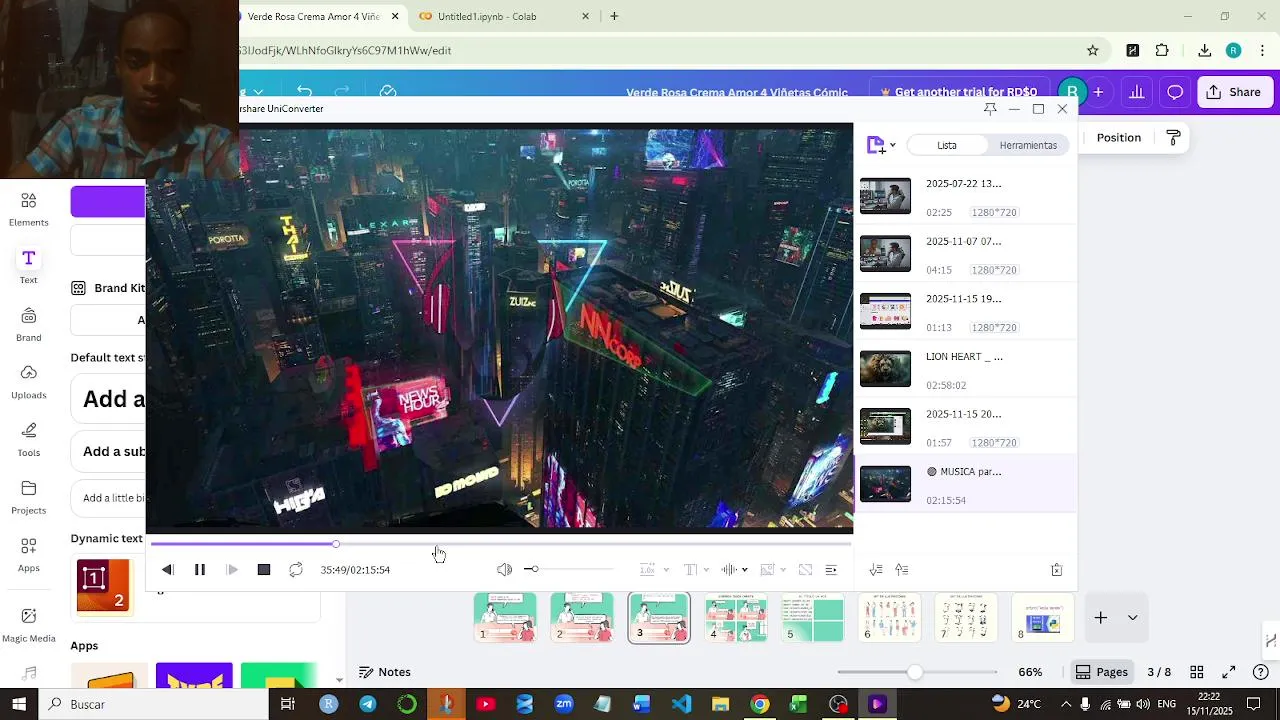
Task: Sort the playlist descending
Action: (876, 570)
